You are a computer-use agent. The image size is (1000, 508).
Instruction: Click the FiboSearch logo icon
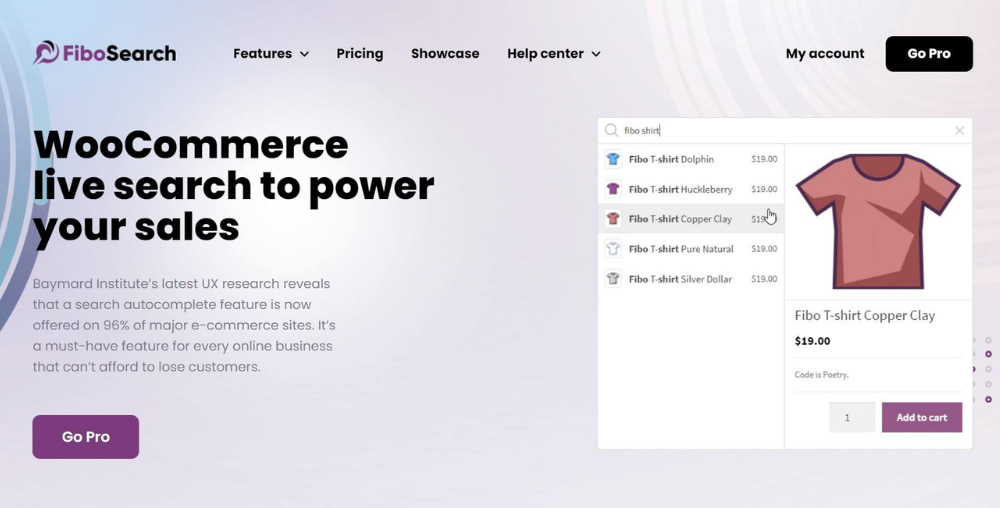coord(46,53)
